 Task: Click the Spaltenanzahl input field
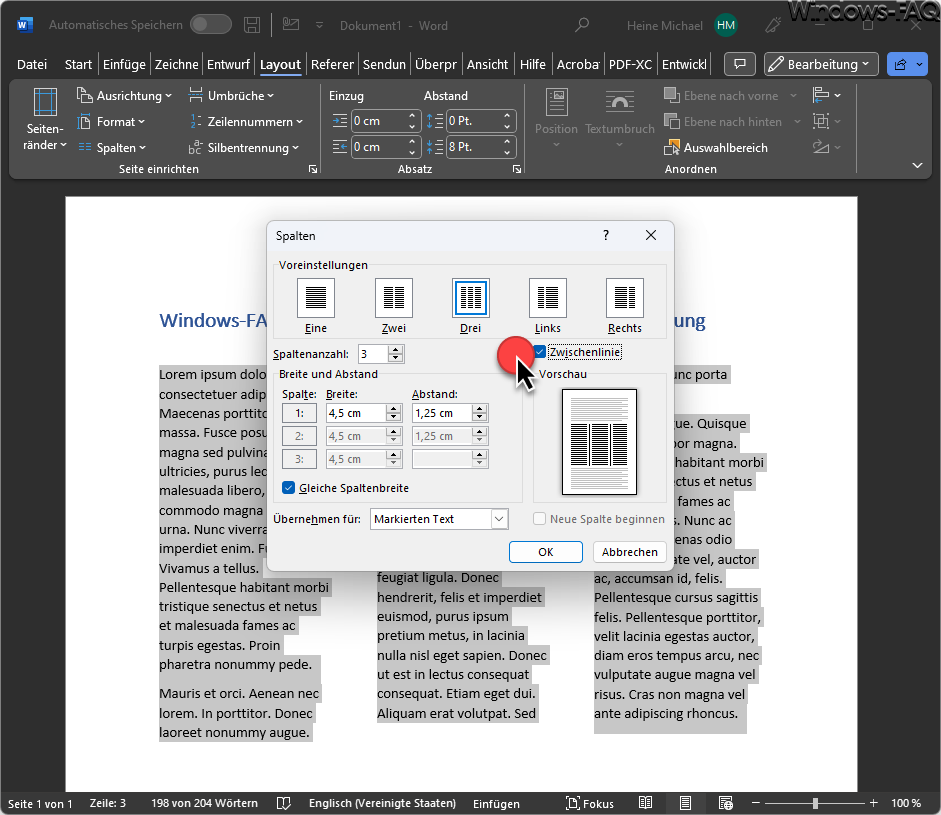pos(373,354)
